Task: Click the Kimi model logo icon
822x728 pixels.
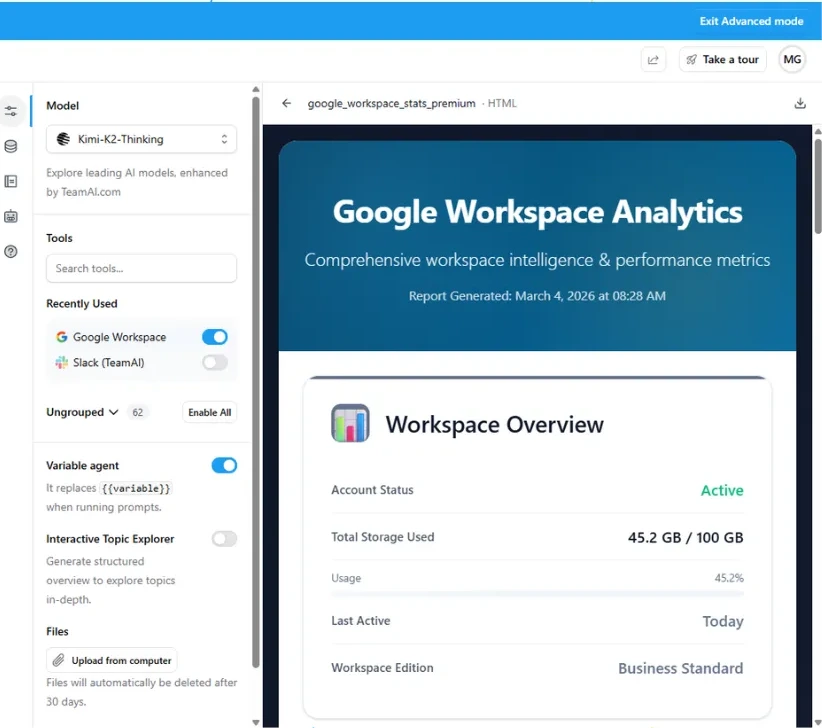Action: [x=63, y=139]
